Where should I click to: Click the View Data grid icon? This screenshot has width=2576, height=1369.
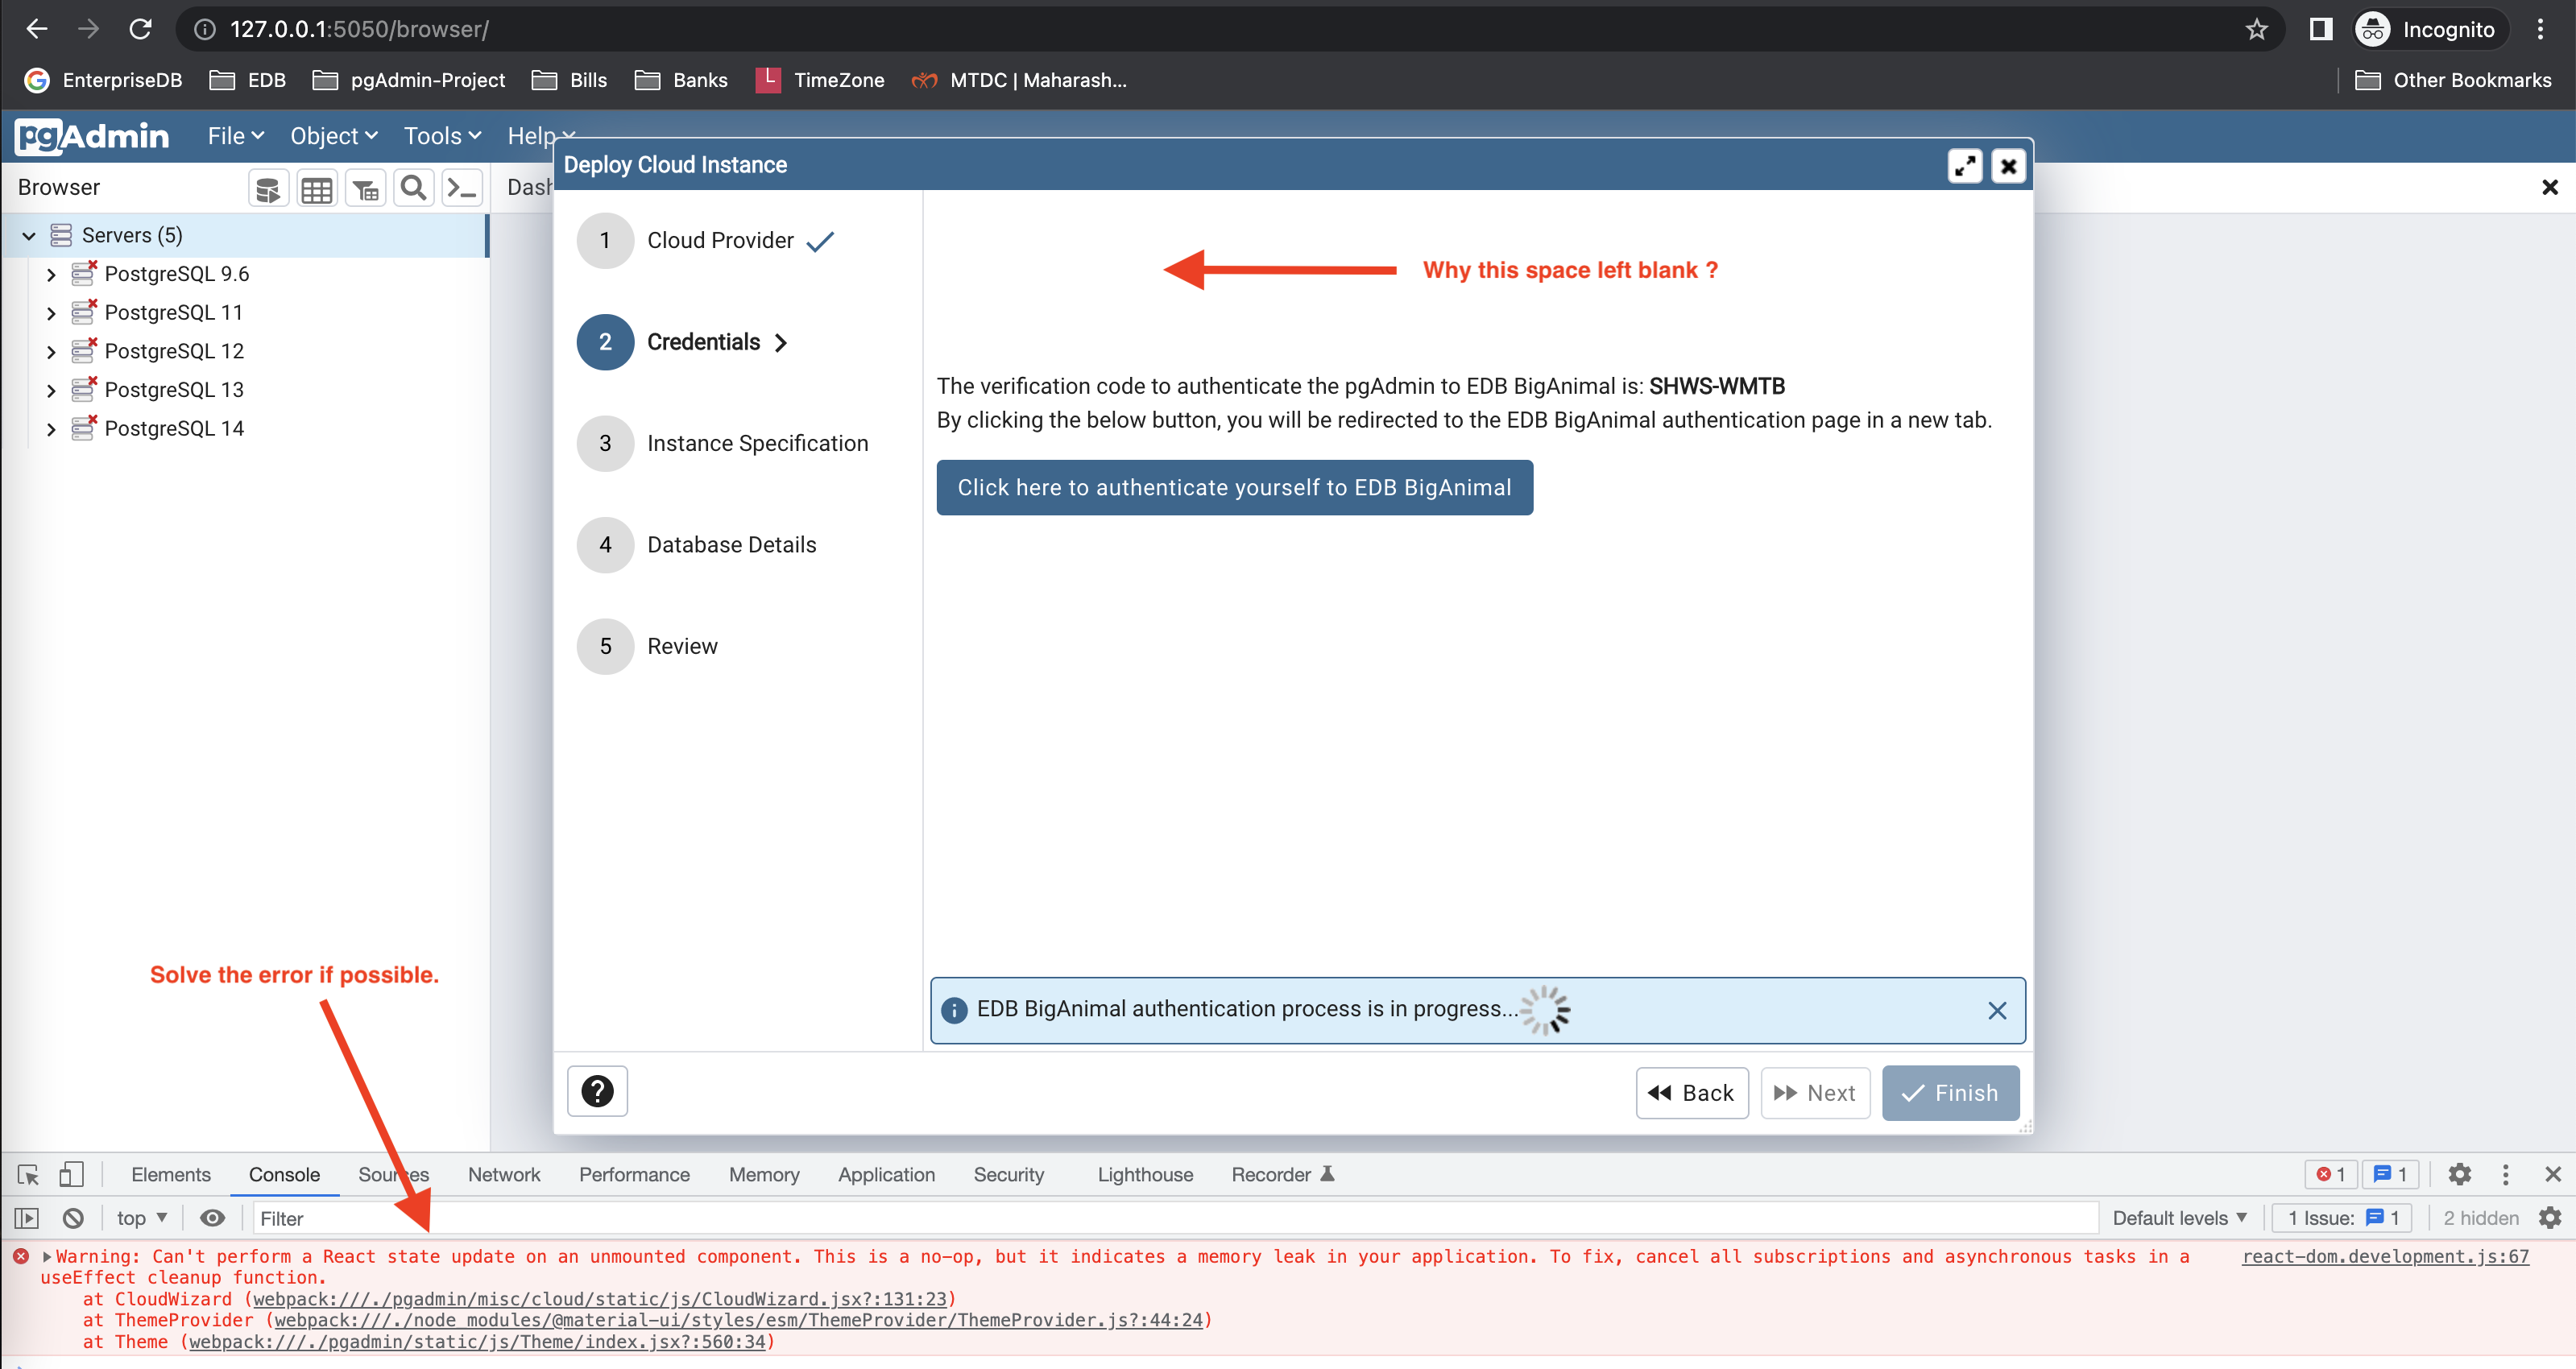click(316, 188)
